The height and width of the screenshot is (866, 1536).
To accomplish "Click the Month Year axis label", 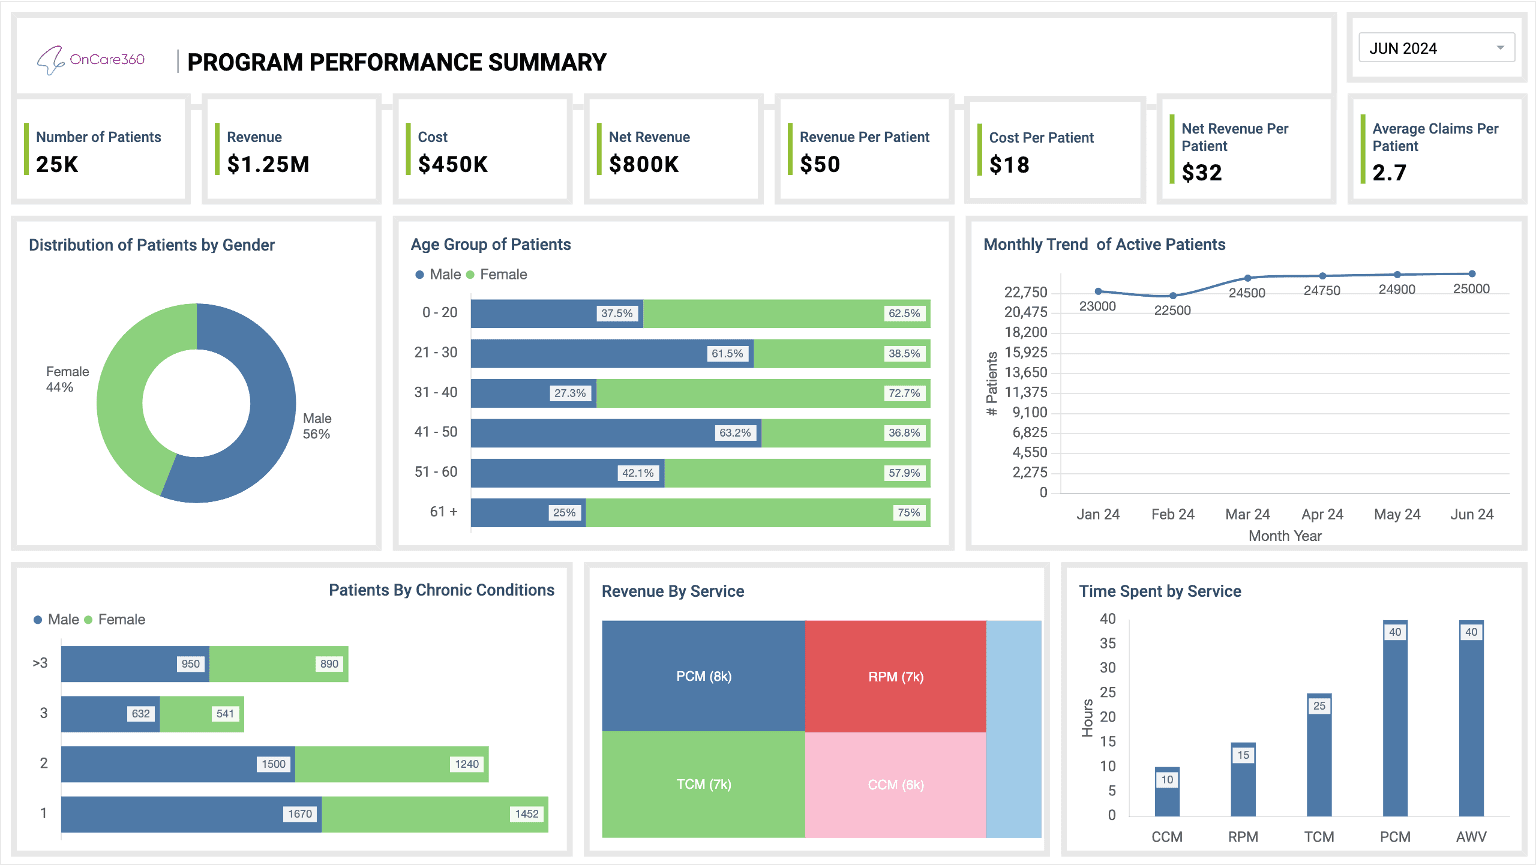I will 1285,536.
